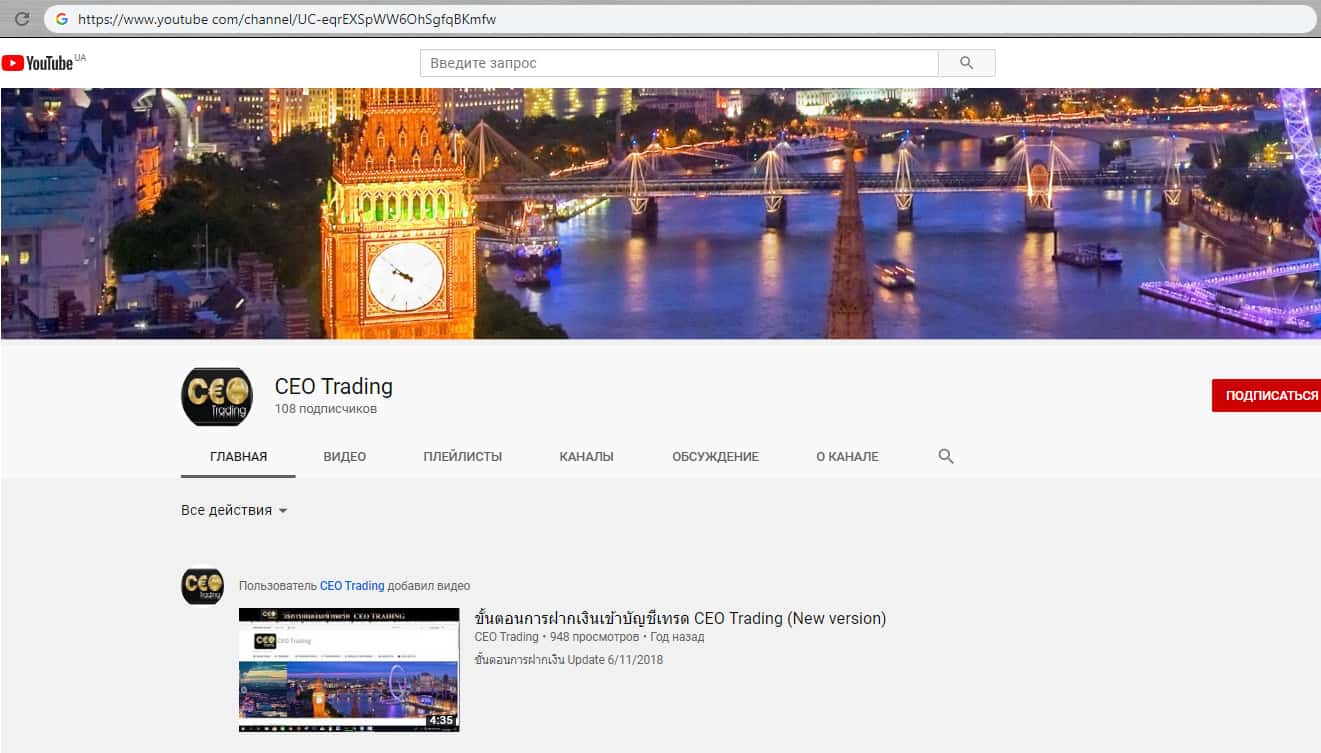
Task: Click the video description ending "Update 6/11/2018"
Action: [569, 660]
